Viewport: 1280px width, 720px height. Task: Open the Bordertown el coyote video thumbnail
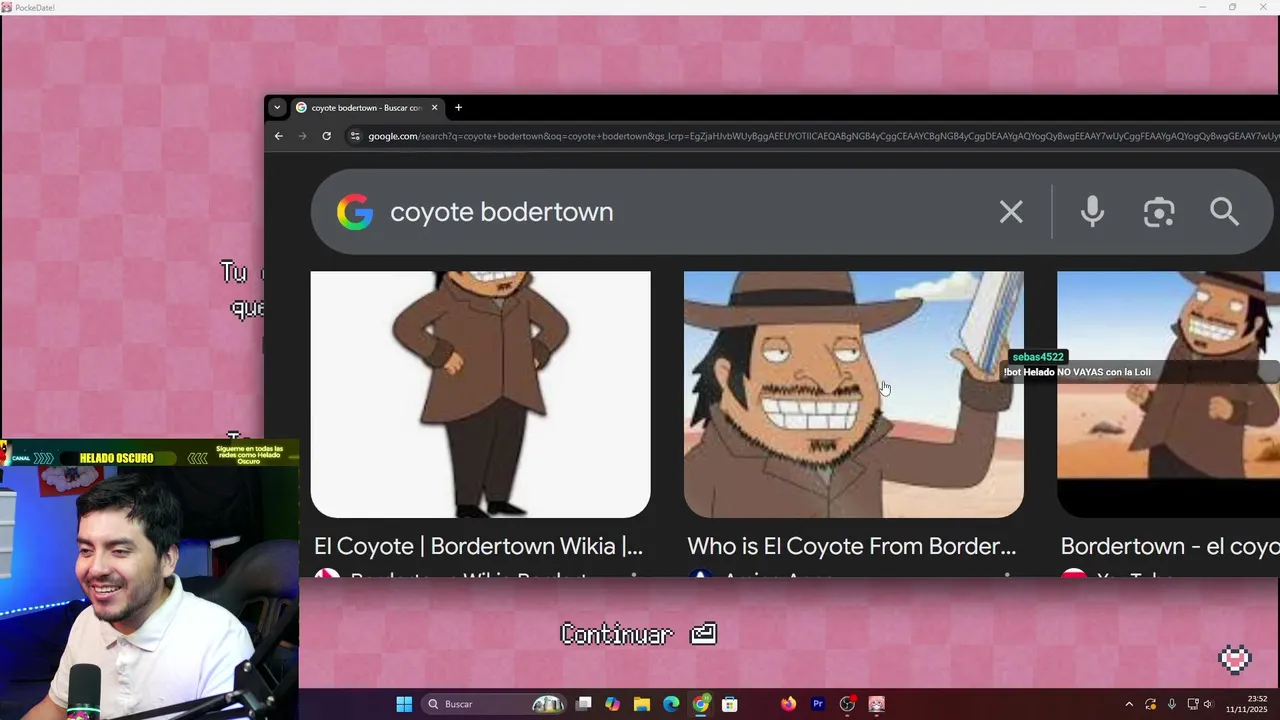click(1168, 394)
